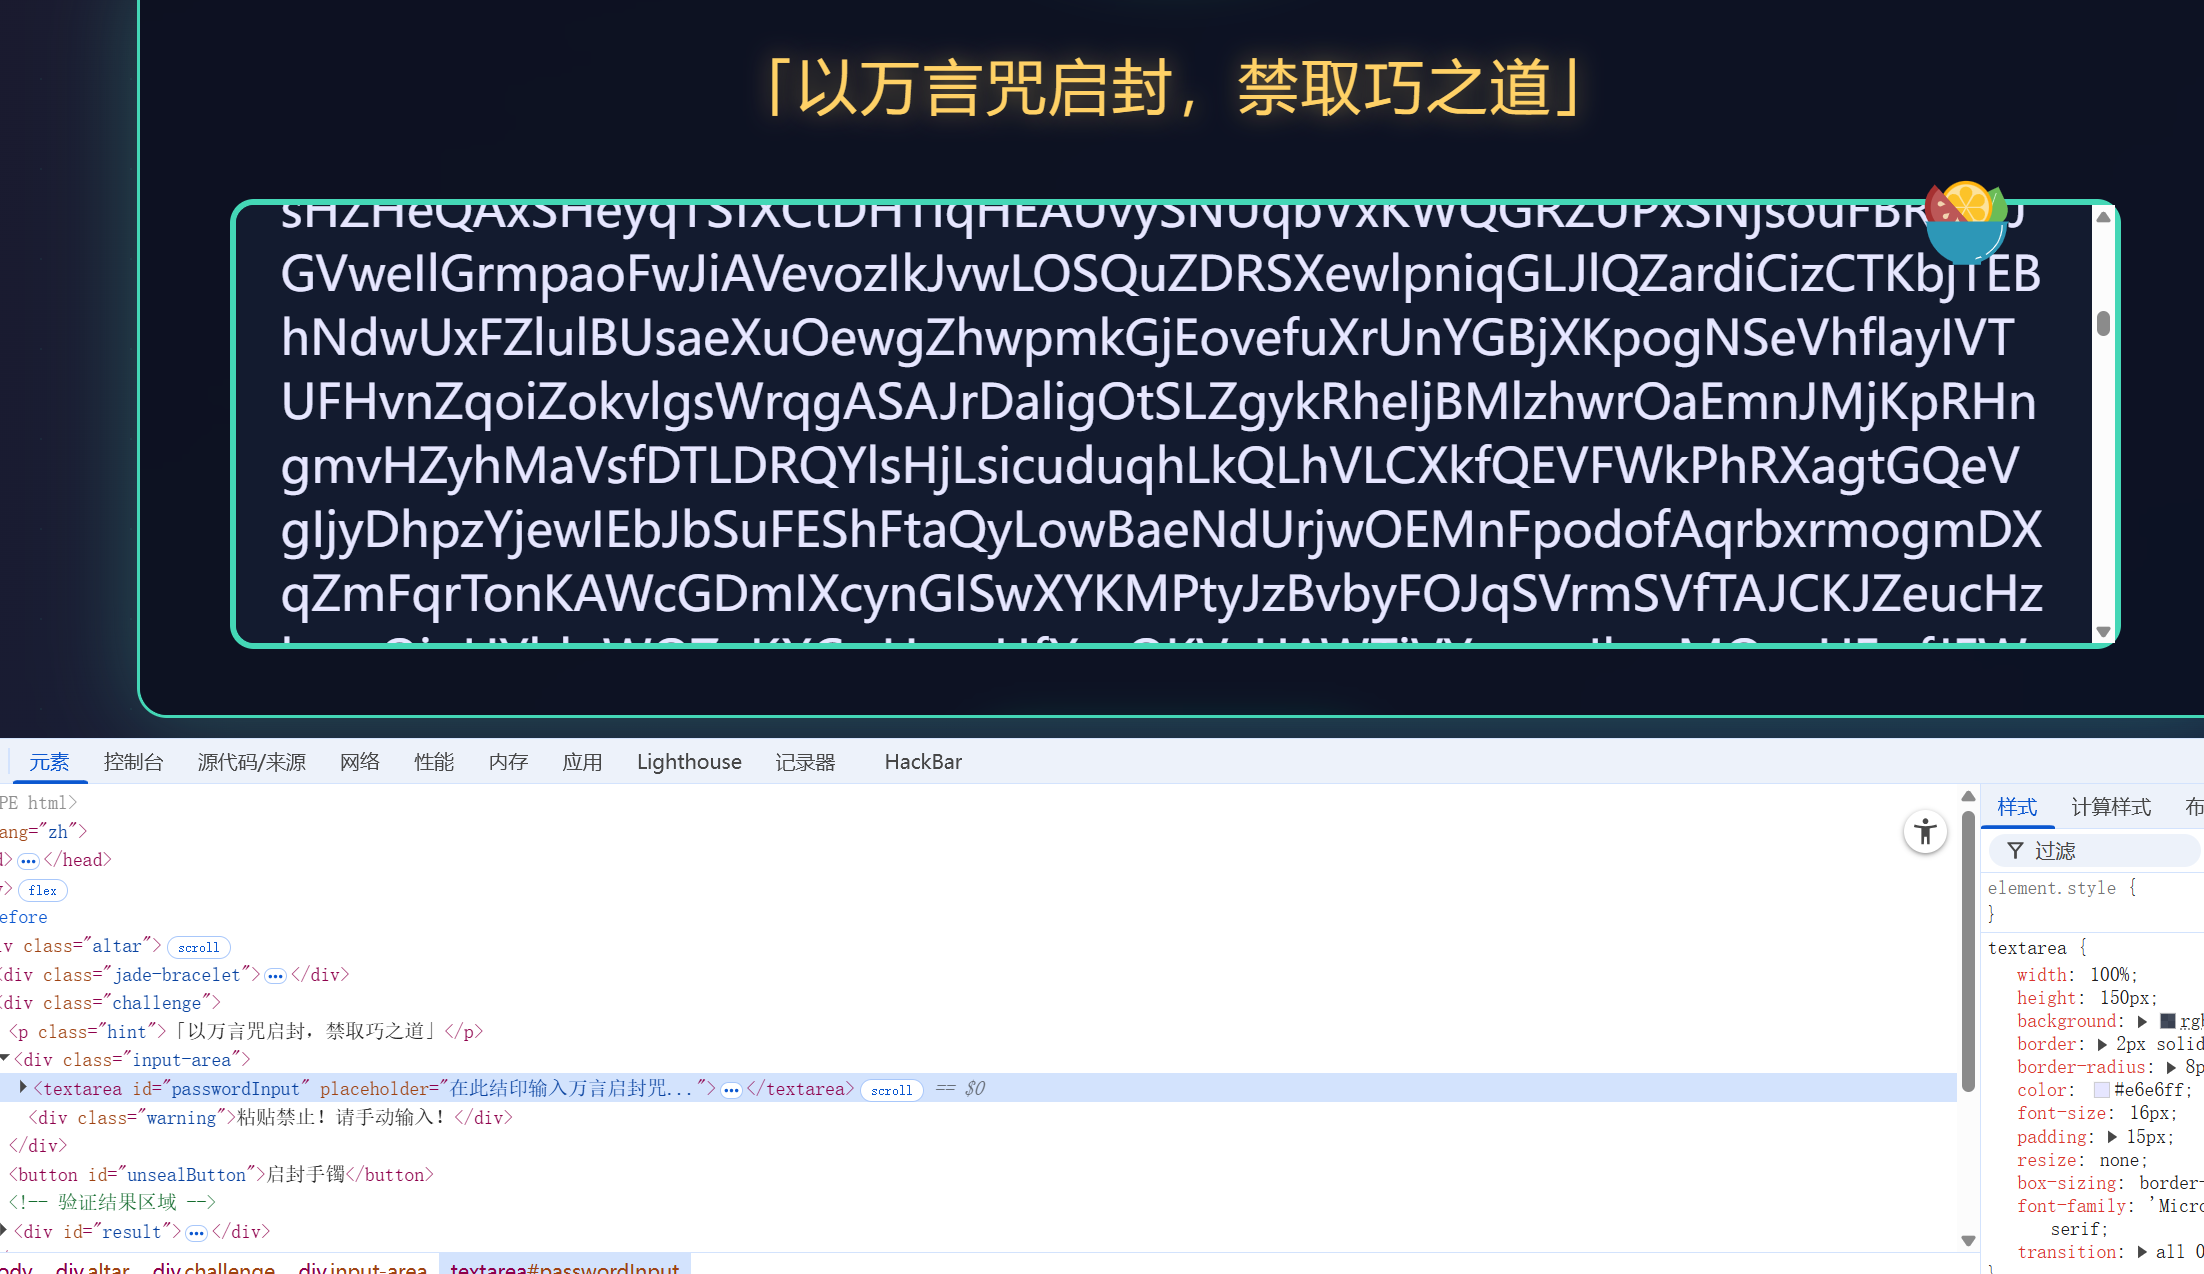This screenshot has height=1274, width=2204.
Task: Click DOM tree scrollbar down arrow
Action: pos(1968,1241)
